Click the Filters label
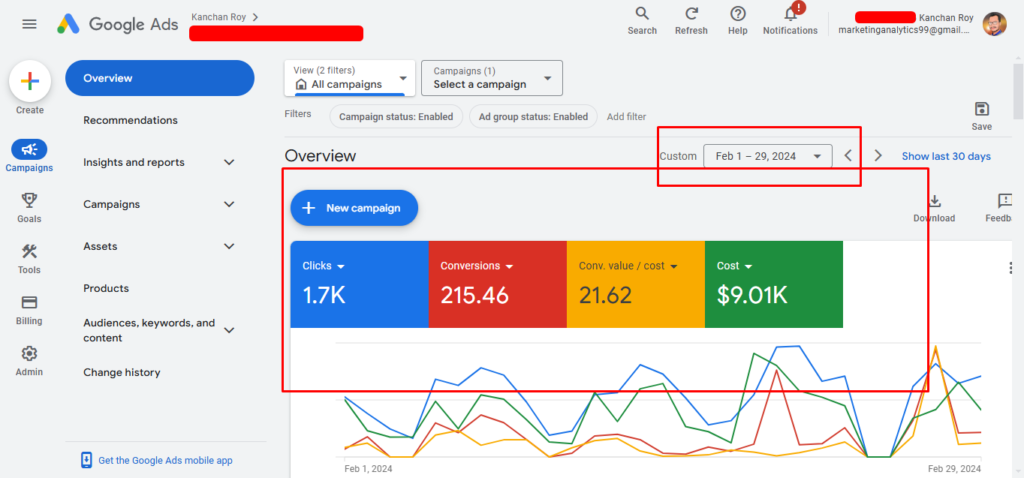 pyautogui.click(x=298, y=114)
